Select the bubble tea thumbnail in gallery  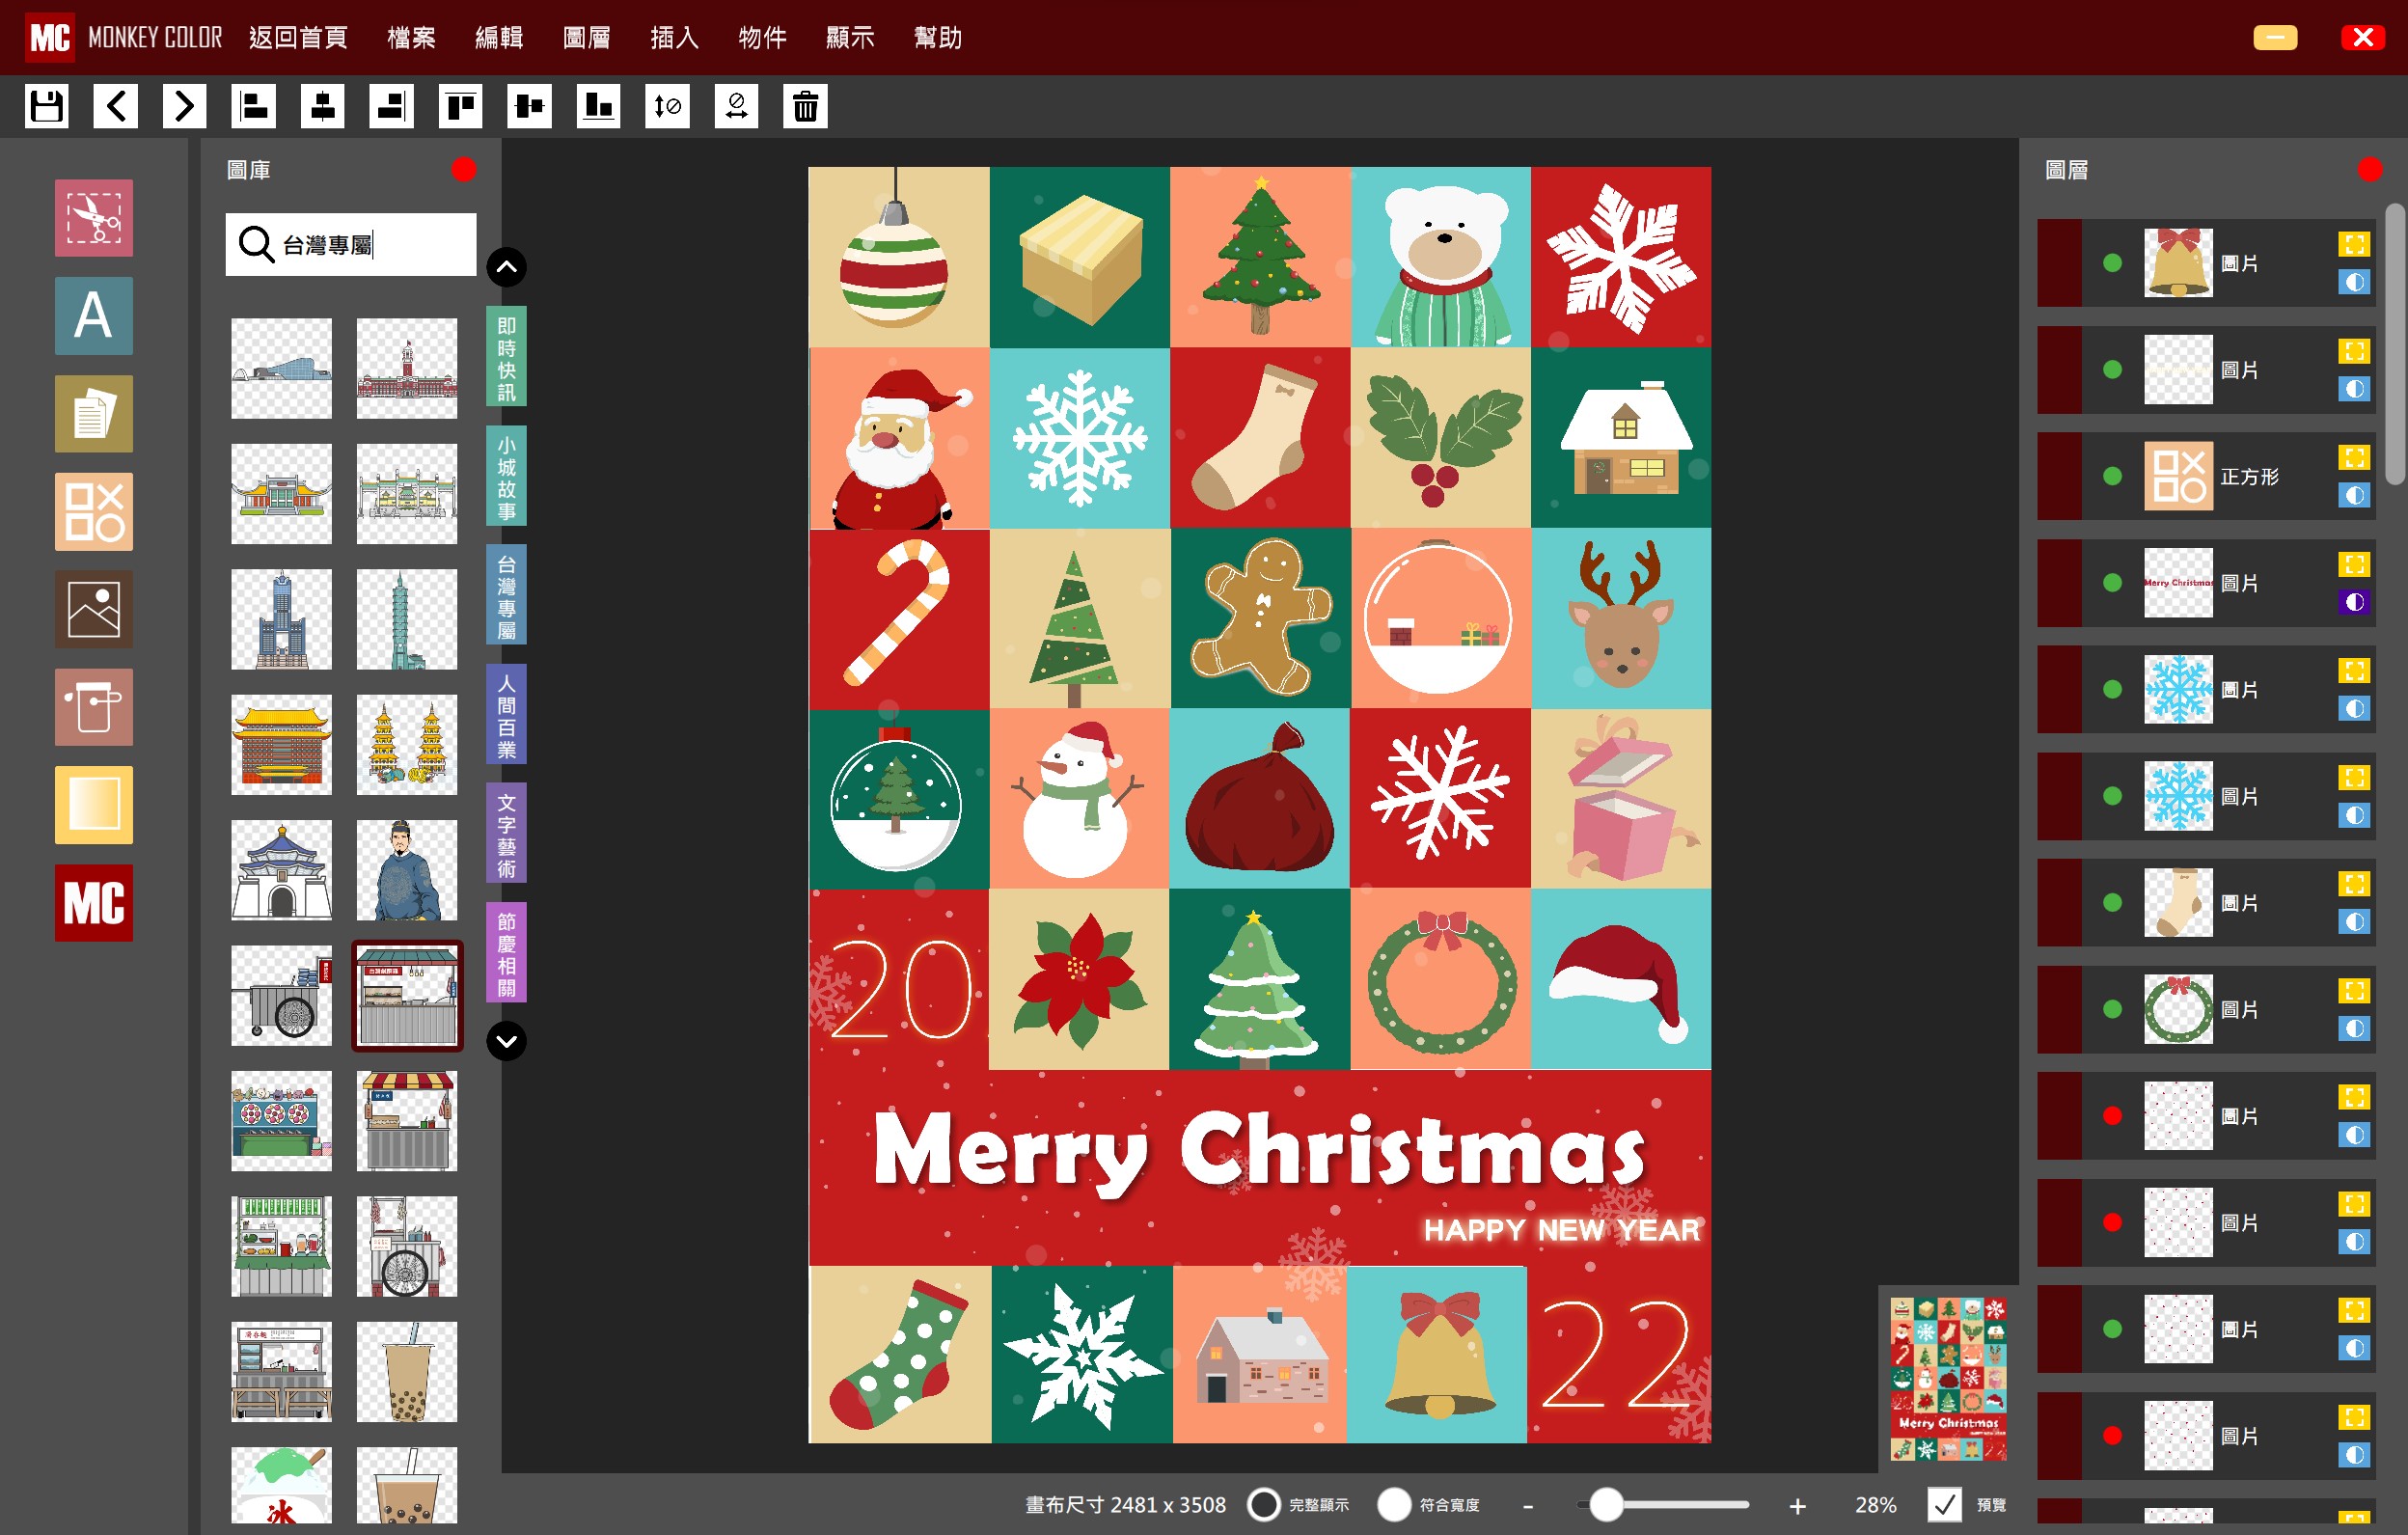tap(407, 1371)
